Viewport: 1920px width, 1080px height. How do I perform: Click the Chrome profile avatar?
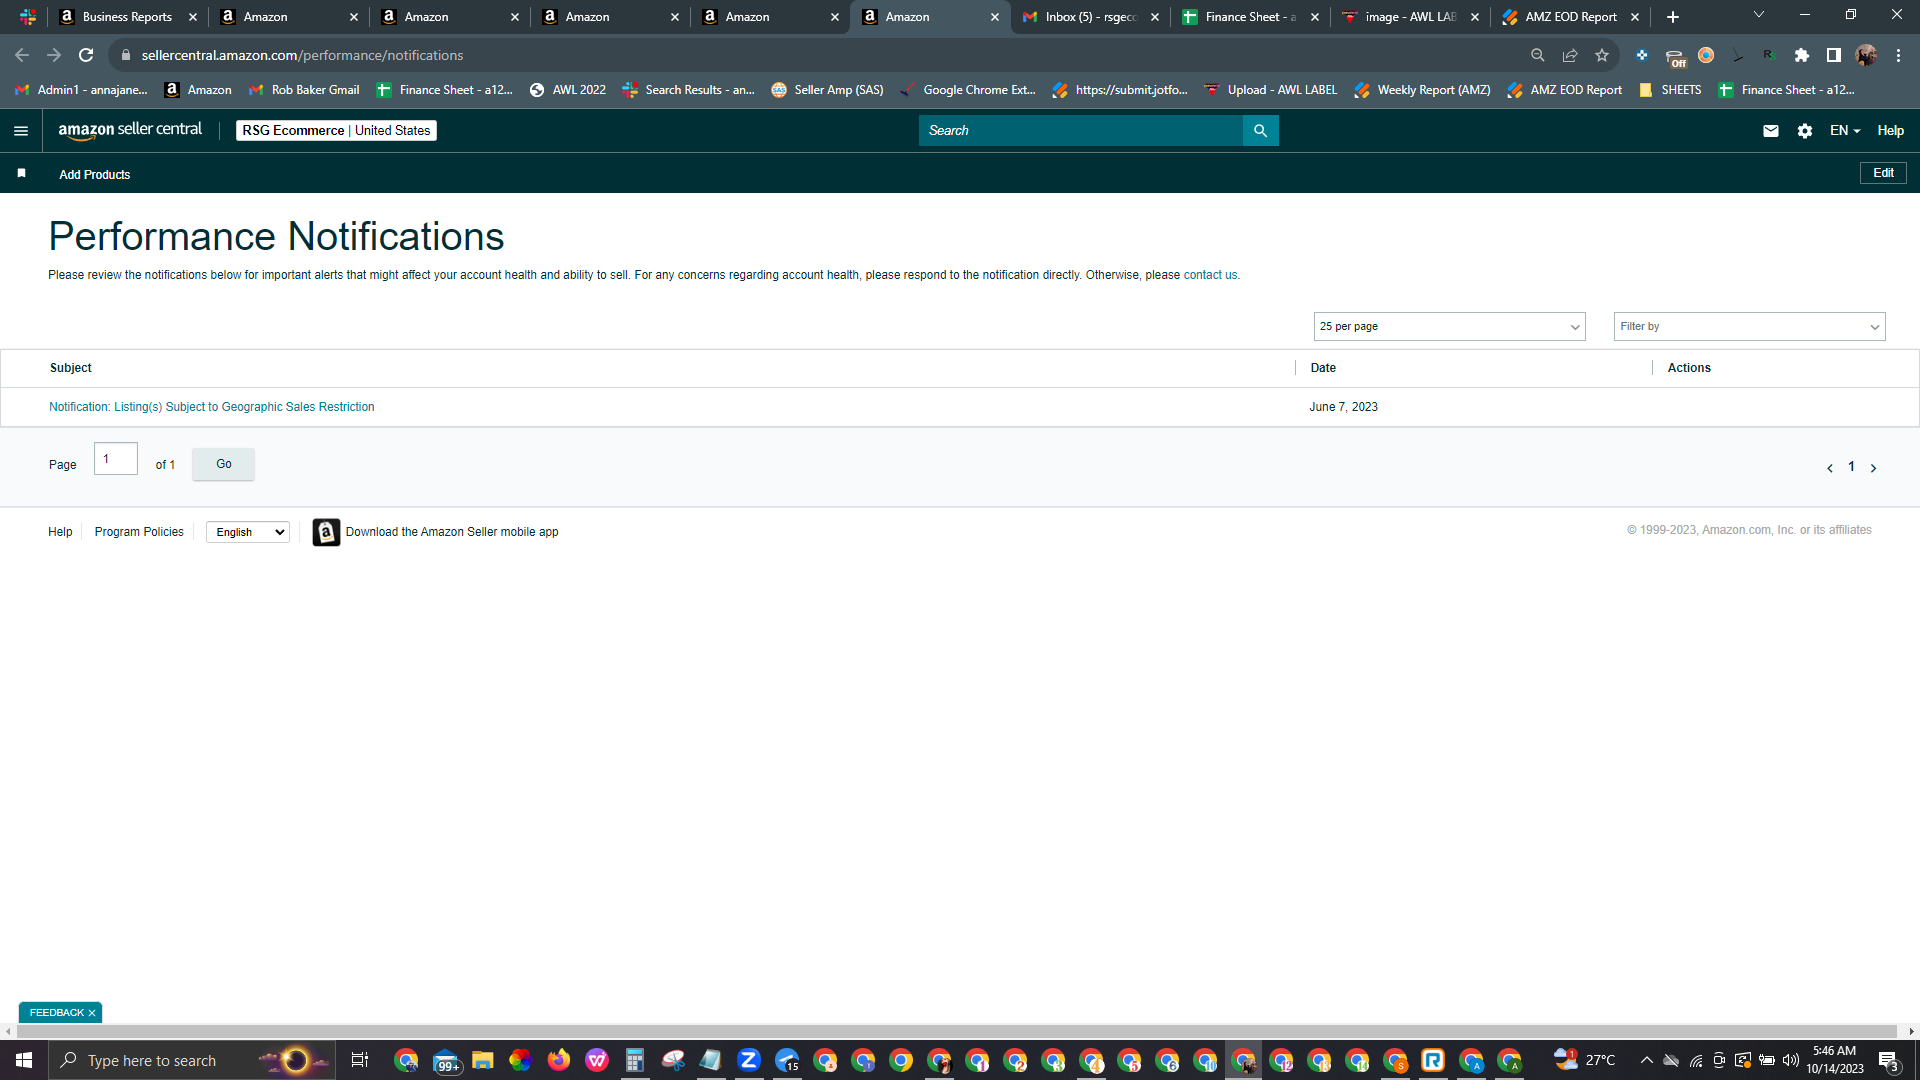(x=1866, y=55)
